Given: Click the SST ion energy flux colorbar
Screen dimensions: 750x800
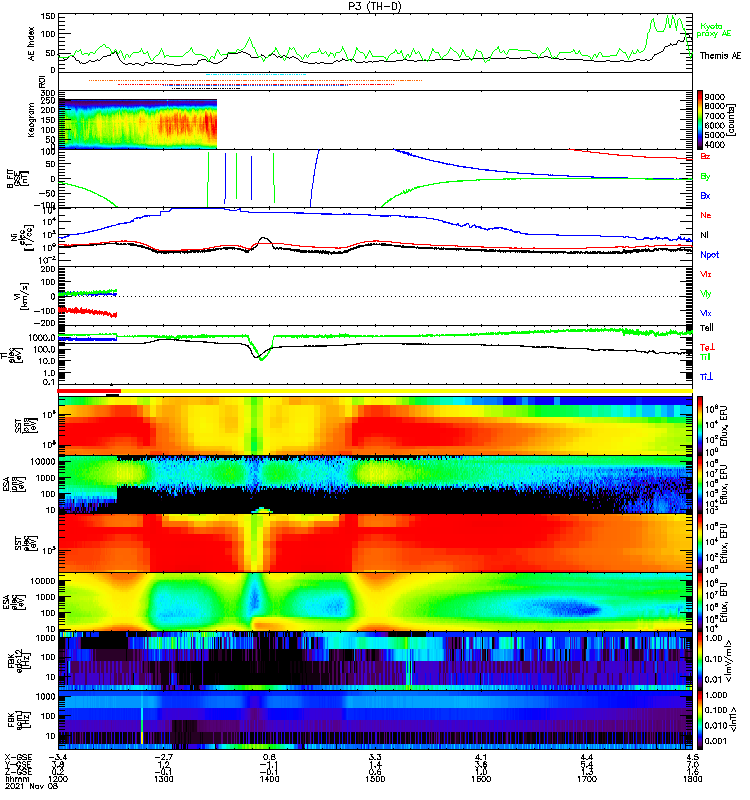Looking at the screenshot, I should tap(700, 426).
